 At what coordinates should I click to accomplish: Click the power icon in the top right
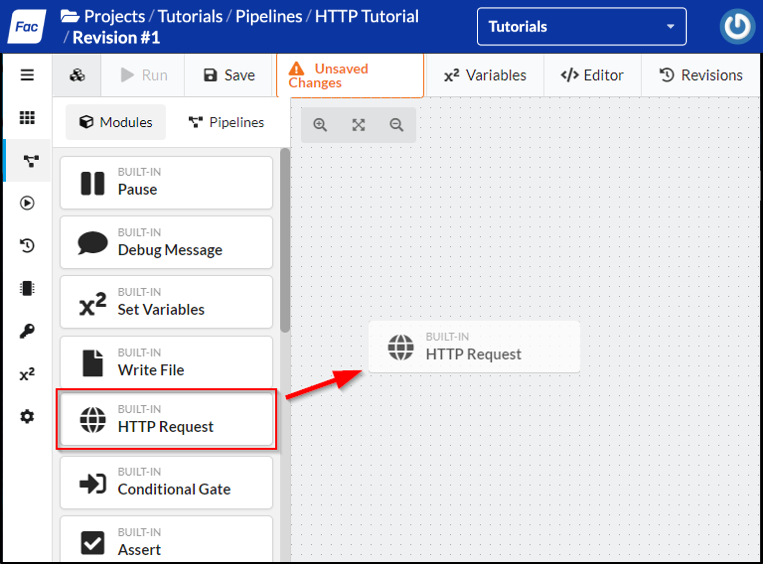coord(737,27)
